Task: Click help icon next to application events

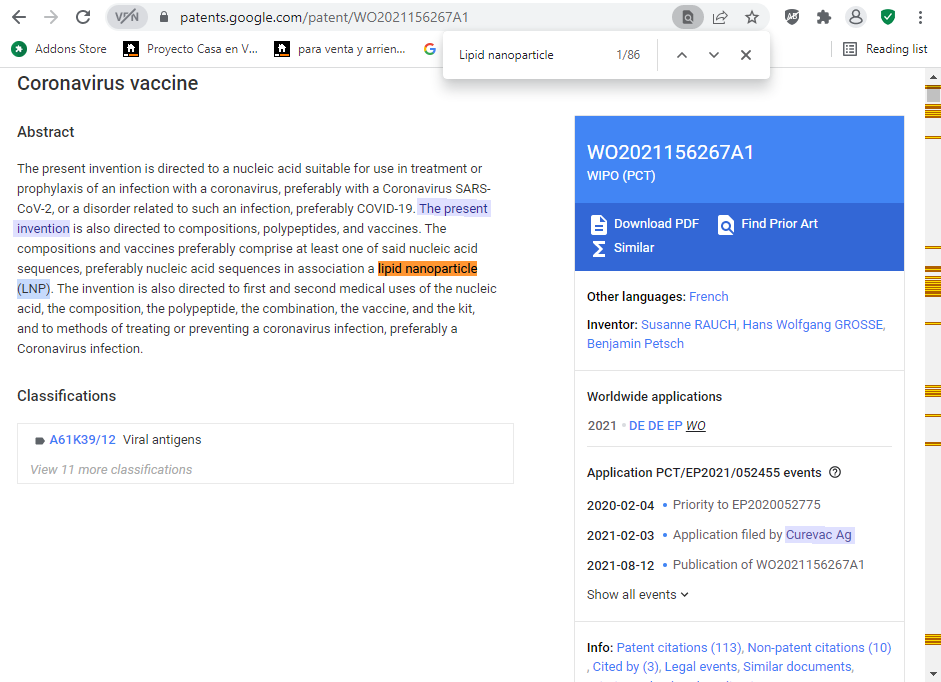Action: 835,473
